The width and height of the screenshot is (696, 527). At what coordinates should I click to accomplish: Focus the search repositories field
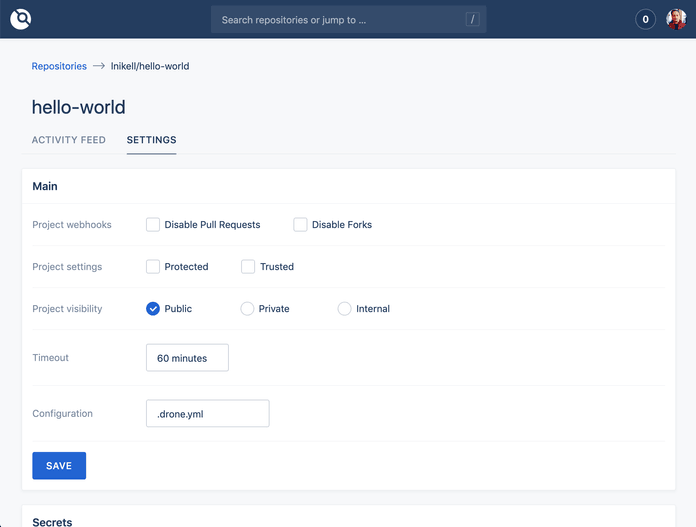[340, 19]
